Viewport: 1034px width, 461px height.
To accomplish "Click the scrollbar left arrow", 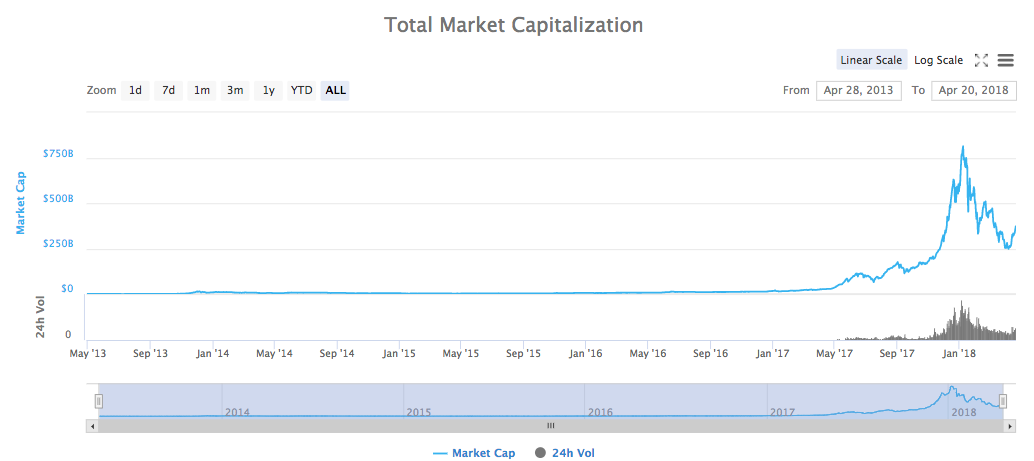I will coord(94,425).
